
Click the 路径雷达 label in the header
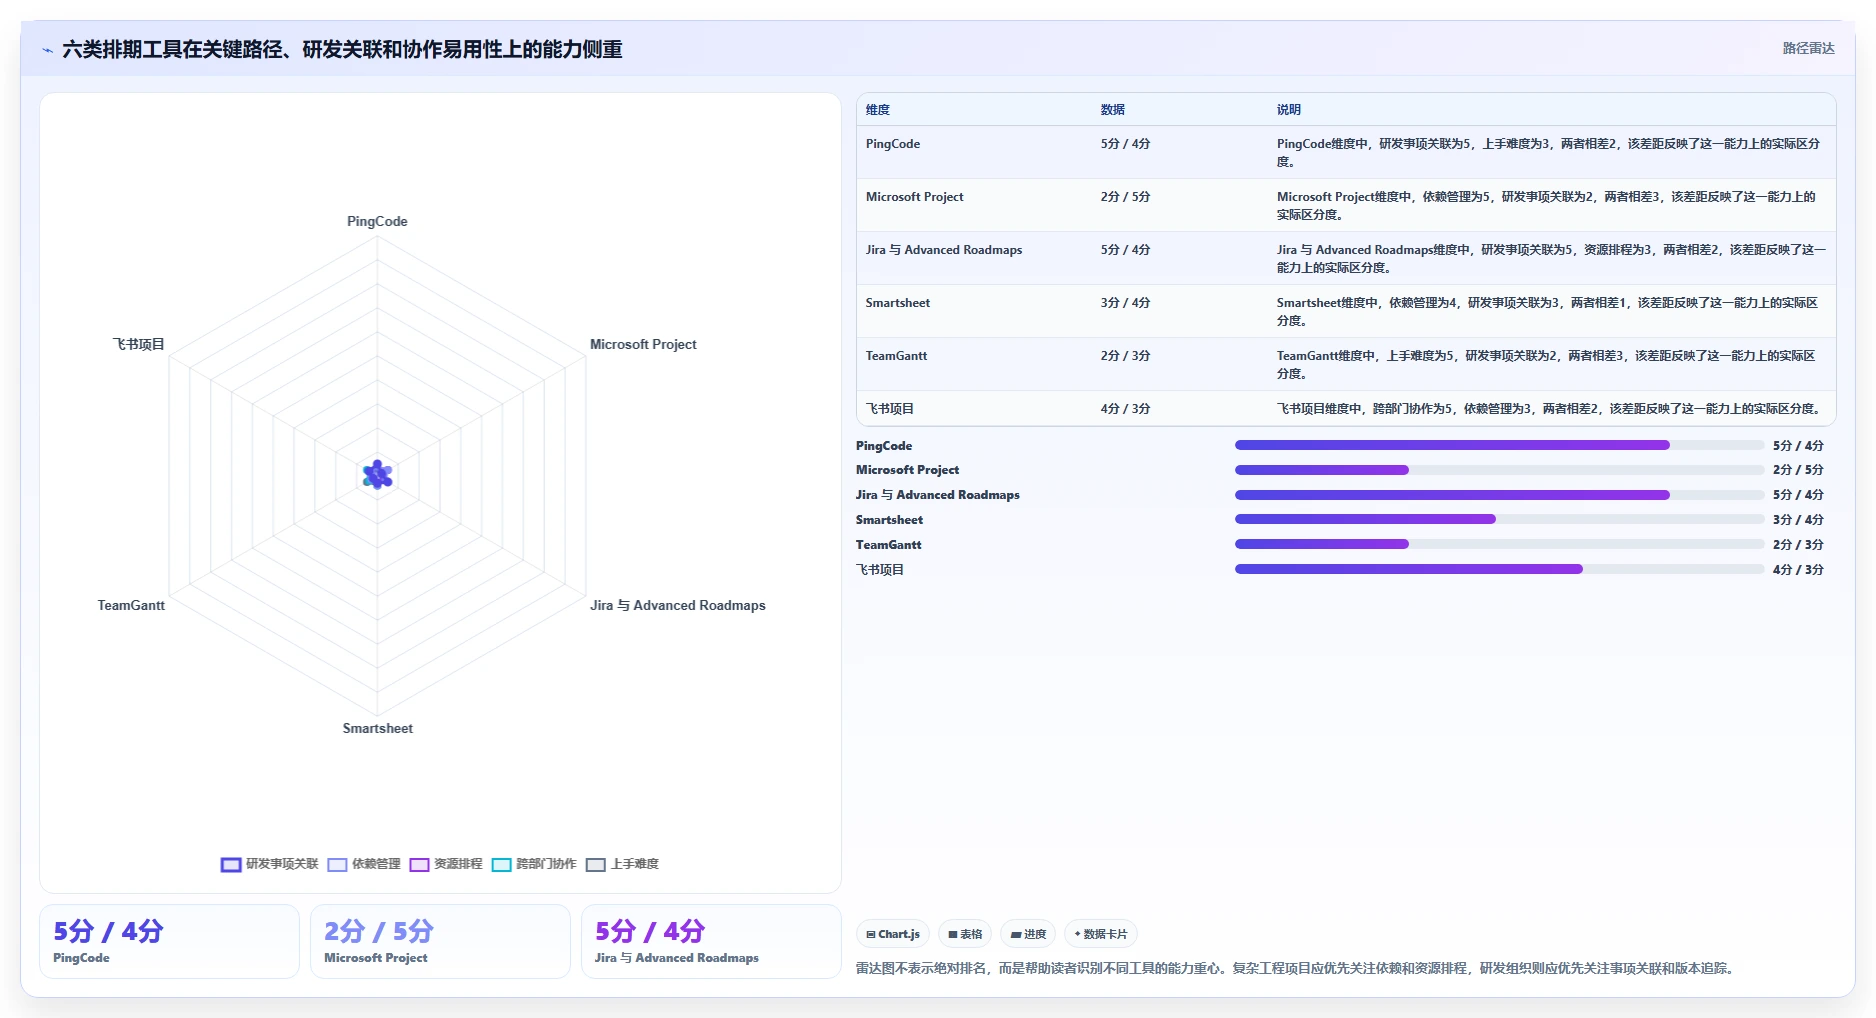coord(1808,48)
